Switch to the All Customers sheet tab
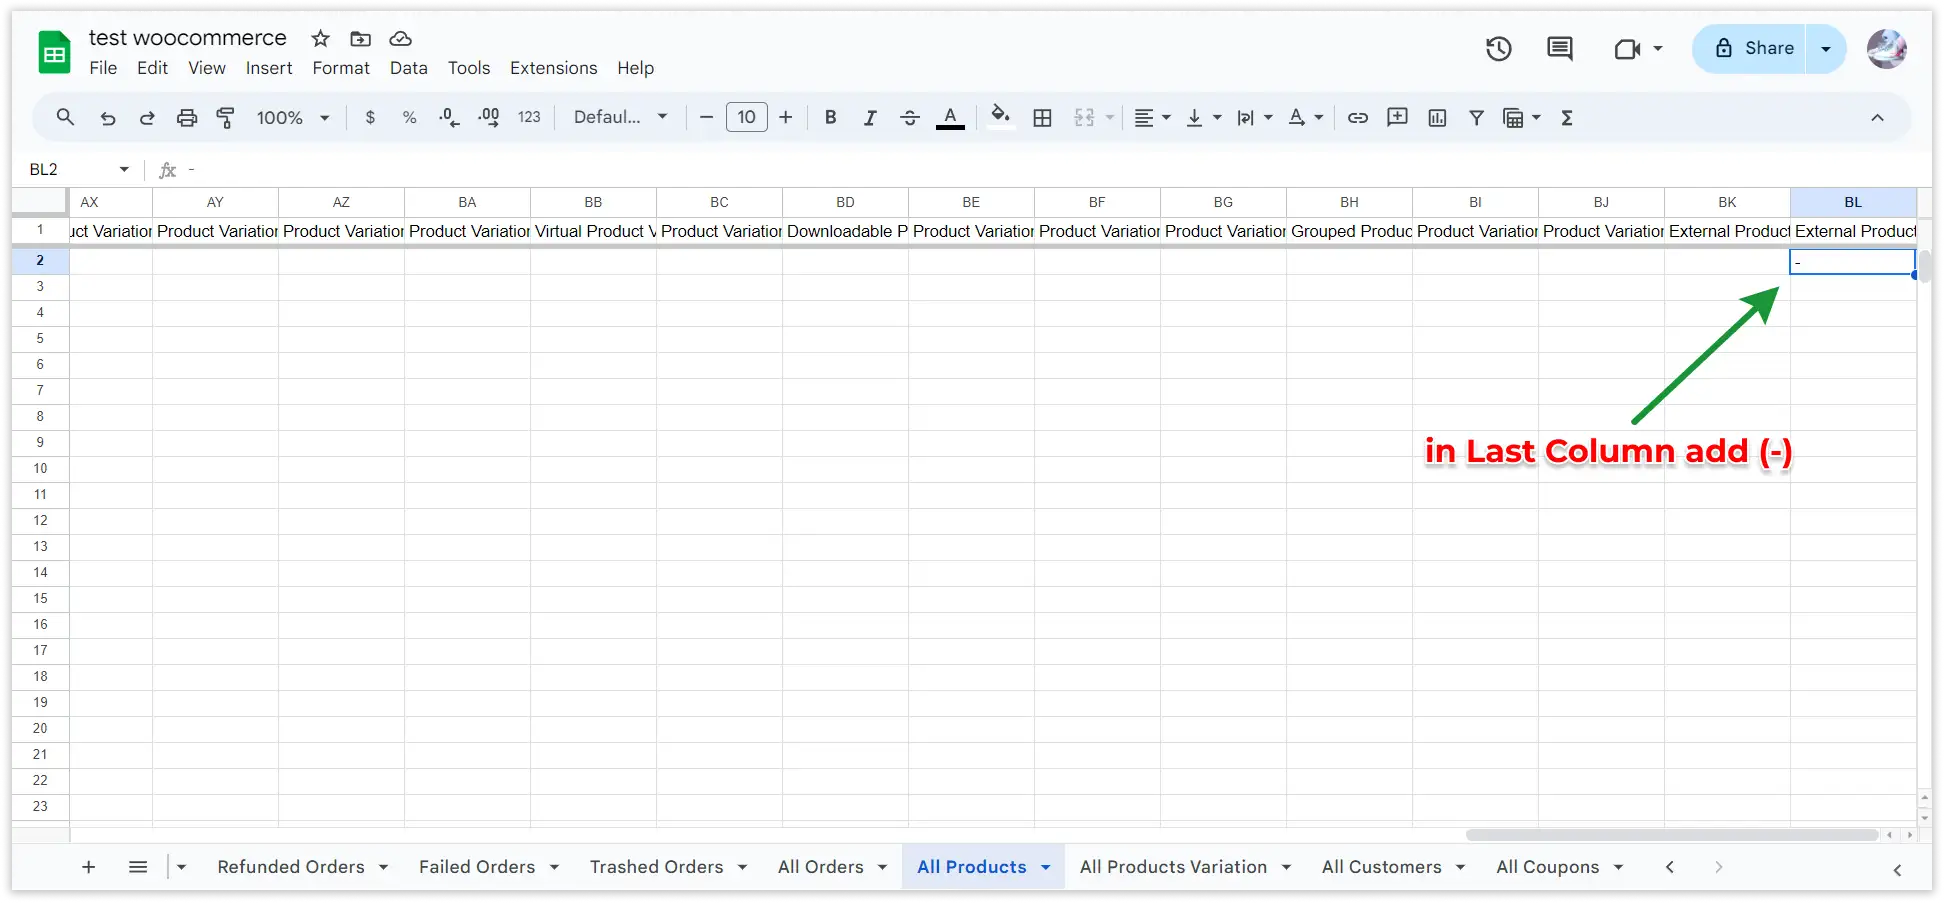This screenshot has width=1944, height=903. pos(1381,867)
